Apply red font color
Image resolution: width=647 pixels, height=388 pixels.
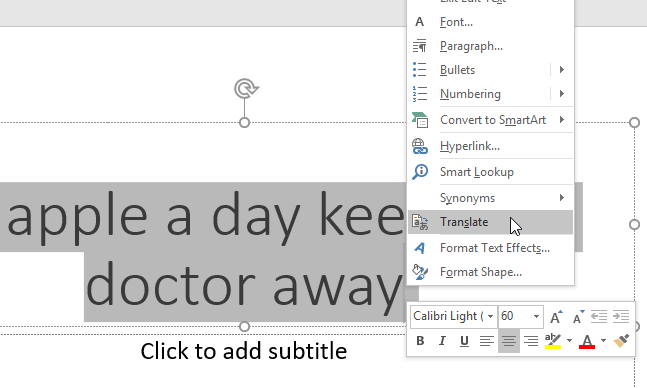(x=587, y=341)
